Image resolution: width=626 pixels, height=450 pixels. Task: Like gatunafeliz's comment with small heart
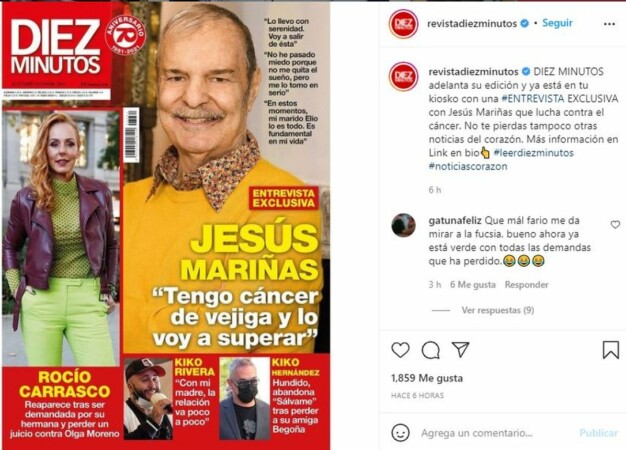click(615, 225)
